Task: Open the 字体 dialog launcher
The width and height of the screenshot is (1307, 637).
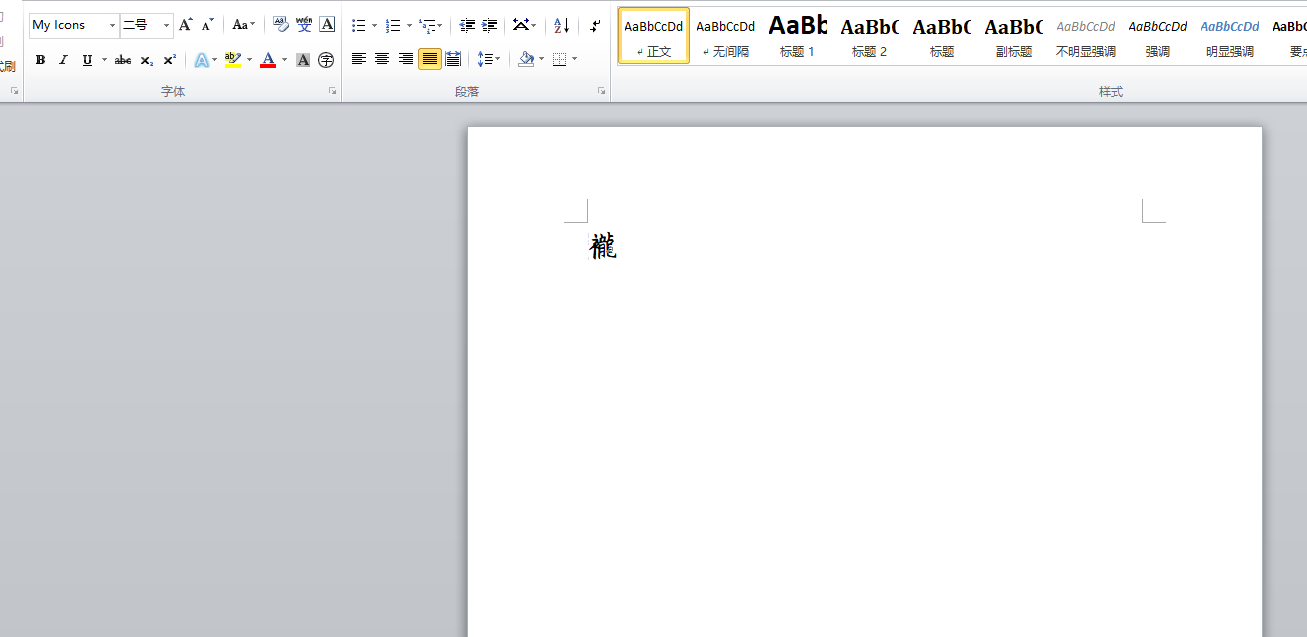Action: click(332, 91)
